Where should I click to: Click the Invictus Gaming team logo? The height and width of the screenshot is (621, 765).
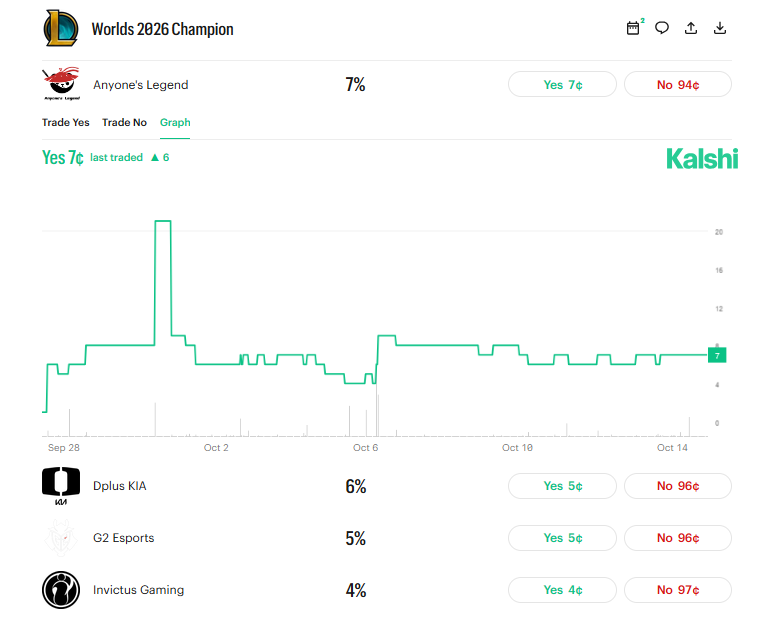point(61,590)
